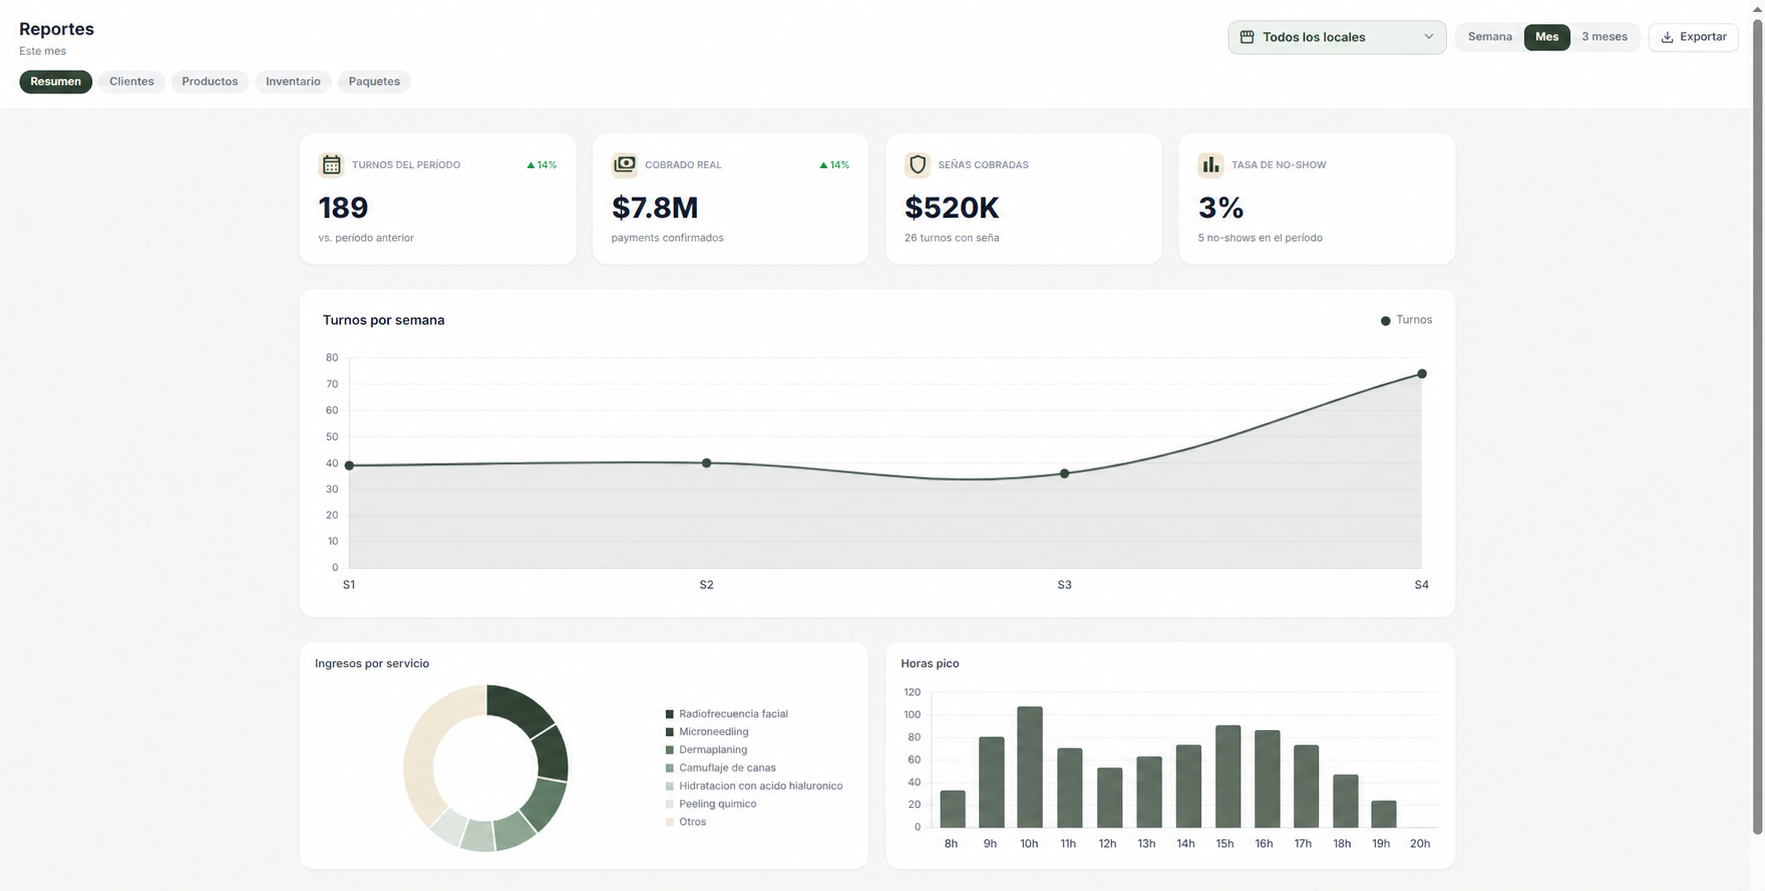The width and height of the screenshot is (1765, 891).
Task: Click the 16h bar in Horas pico
Action: point(1267,779)
